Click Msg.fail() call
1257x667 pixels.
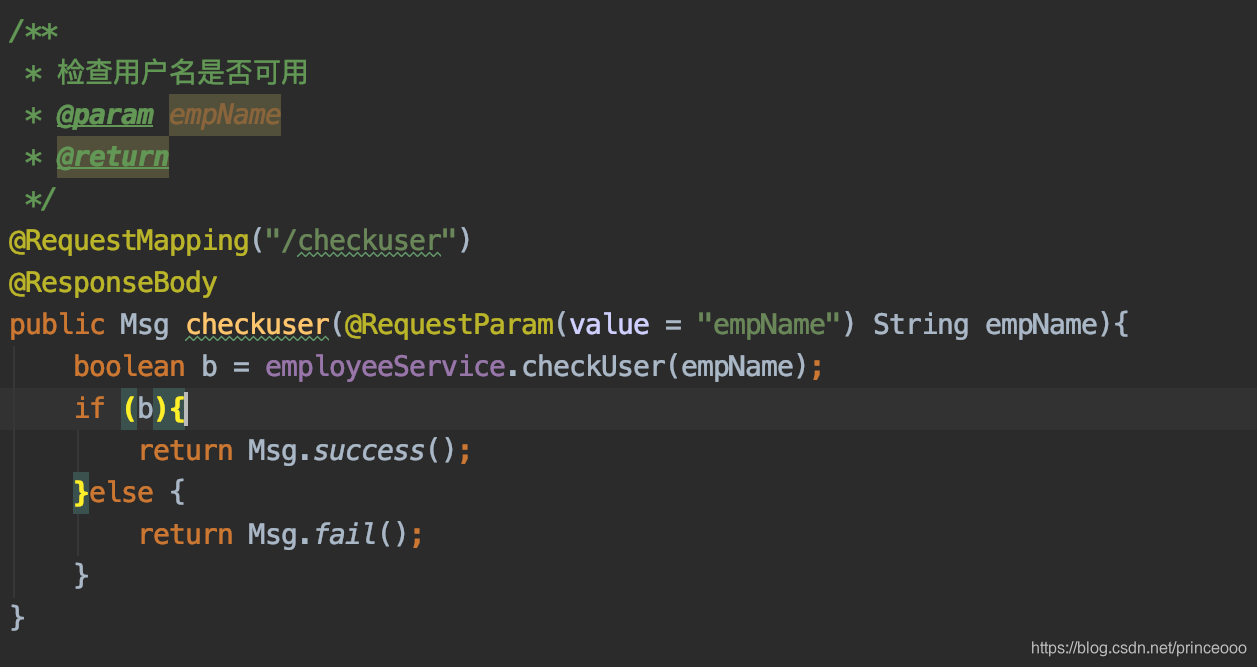coord(328,535)
